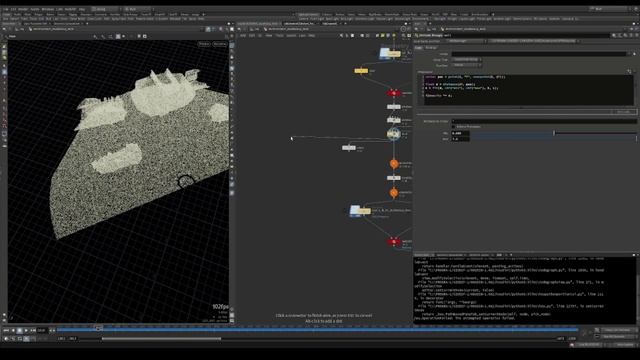Image resolution: width=640 pixels, height=360 pixels.
Task: Click the stop button in the playbar
Action: pyautogui.click(x=19, y=330)
